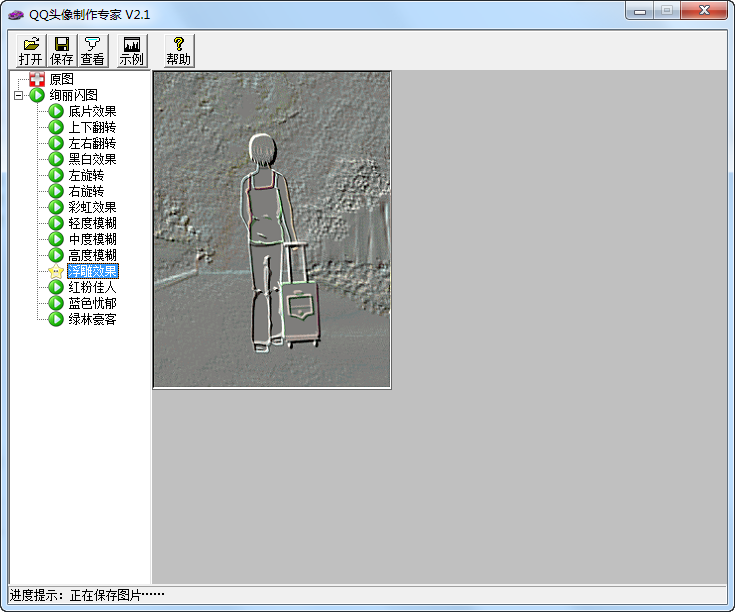Choose the 红粉佳人 effect

tap(92, 287)
